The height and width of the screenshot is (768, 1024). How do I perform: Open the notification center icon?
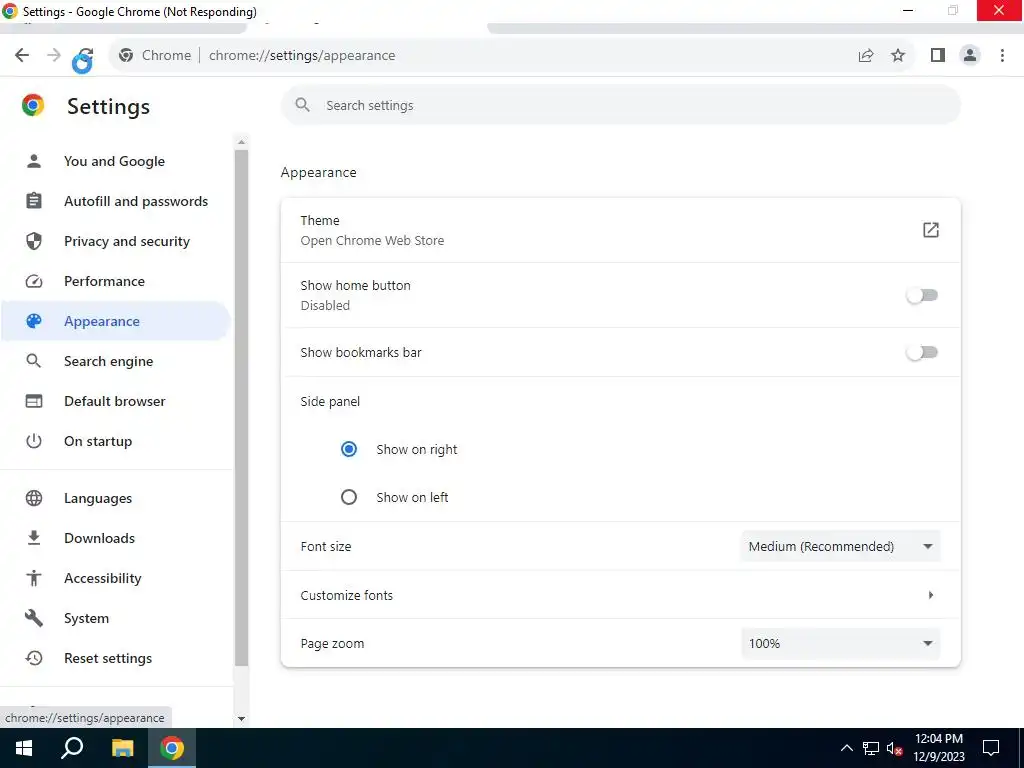click(991, 748)
